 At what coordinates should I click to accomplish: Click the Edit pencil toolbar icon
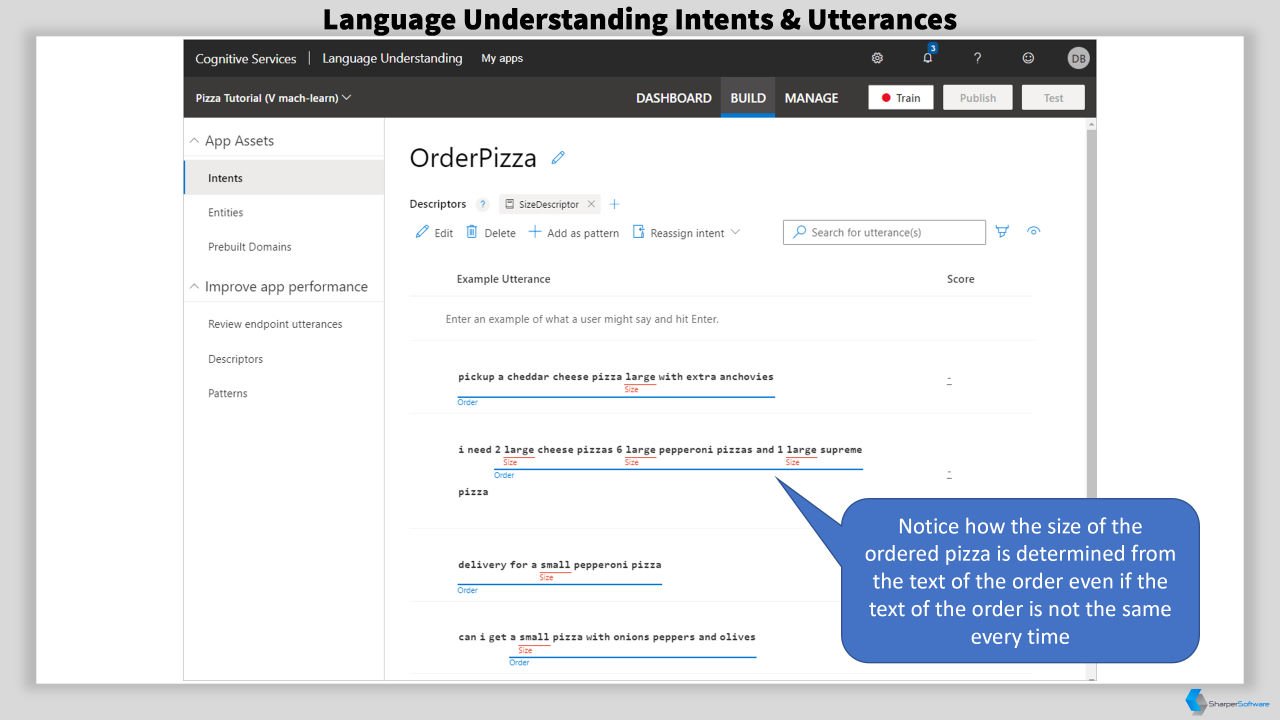(x=434, y=232)
